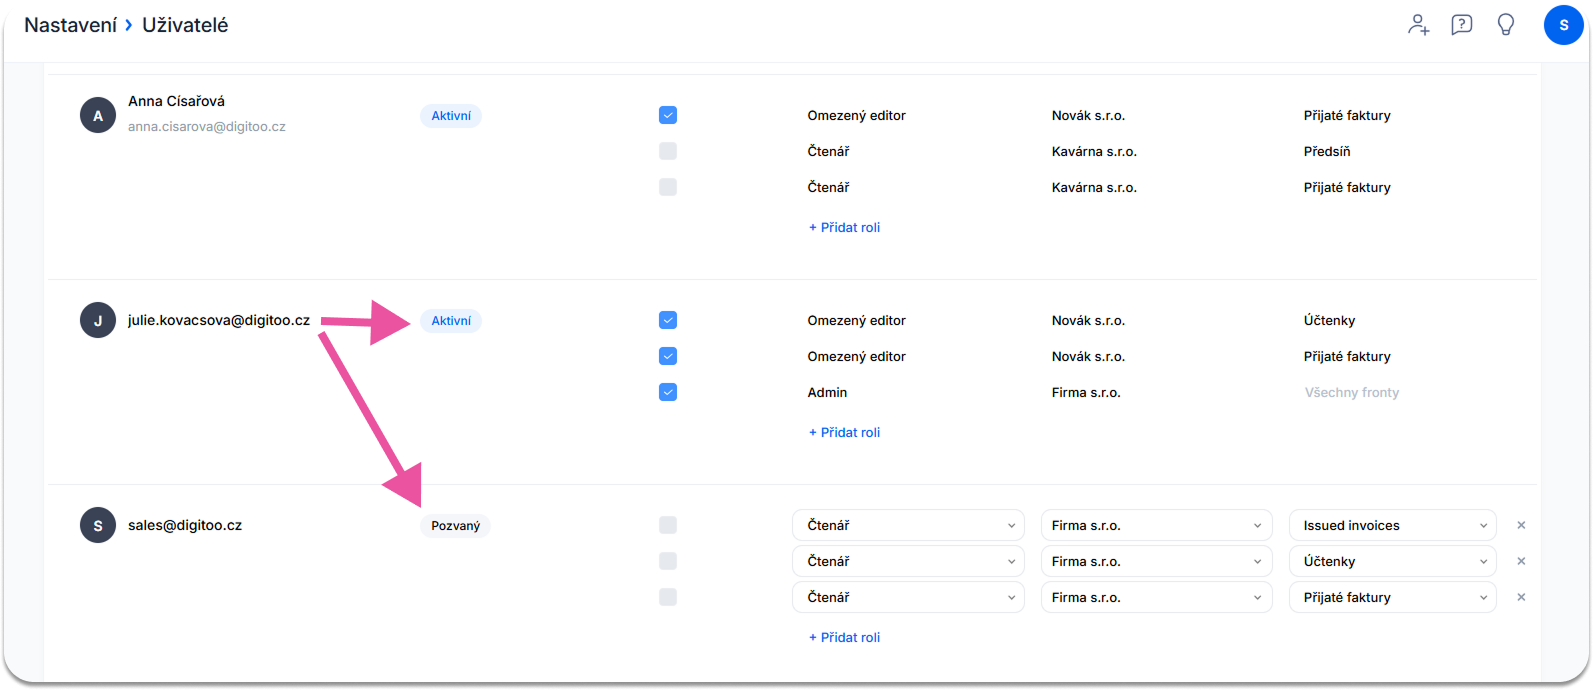
Task: Open the blue S profile avatar
Action: click(x=1564, y=25)
